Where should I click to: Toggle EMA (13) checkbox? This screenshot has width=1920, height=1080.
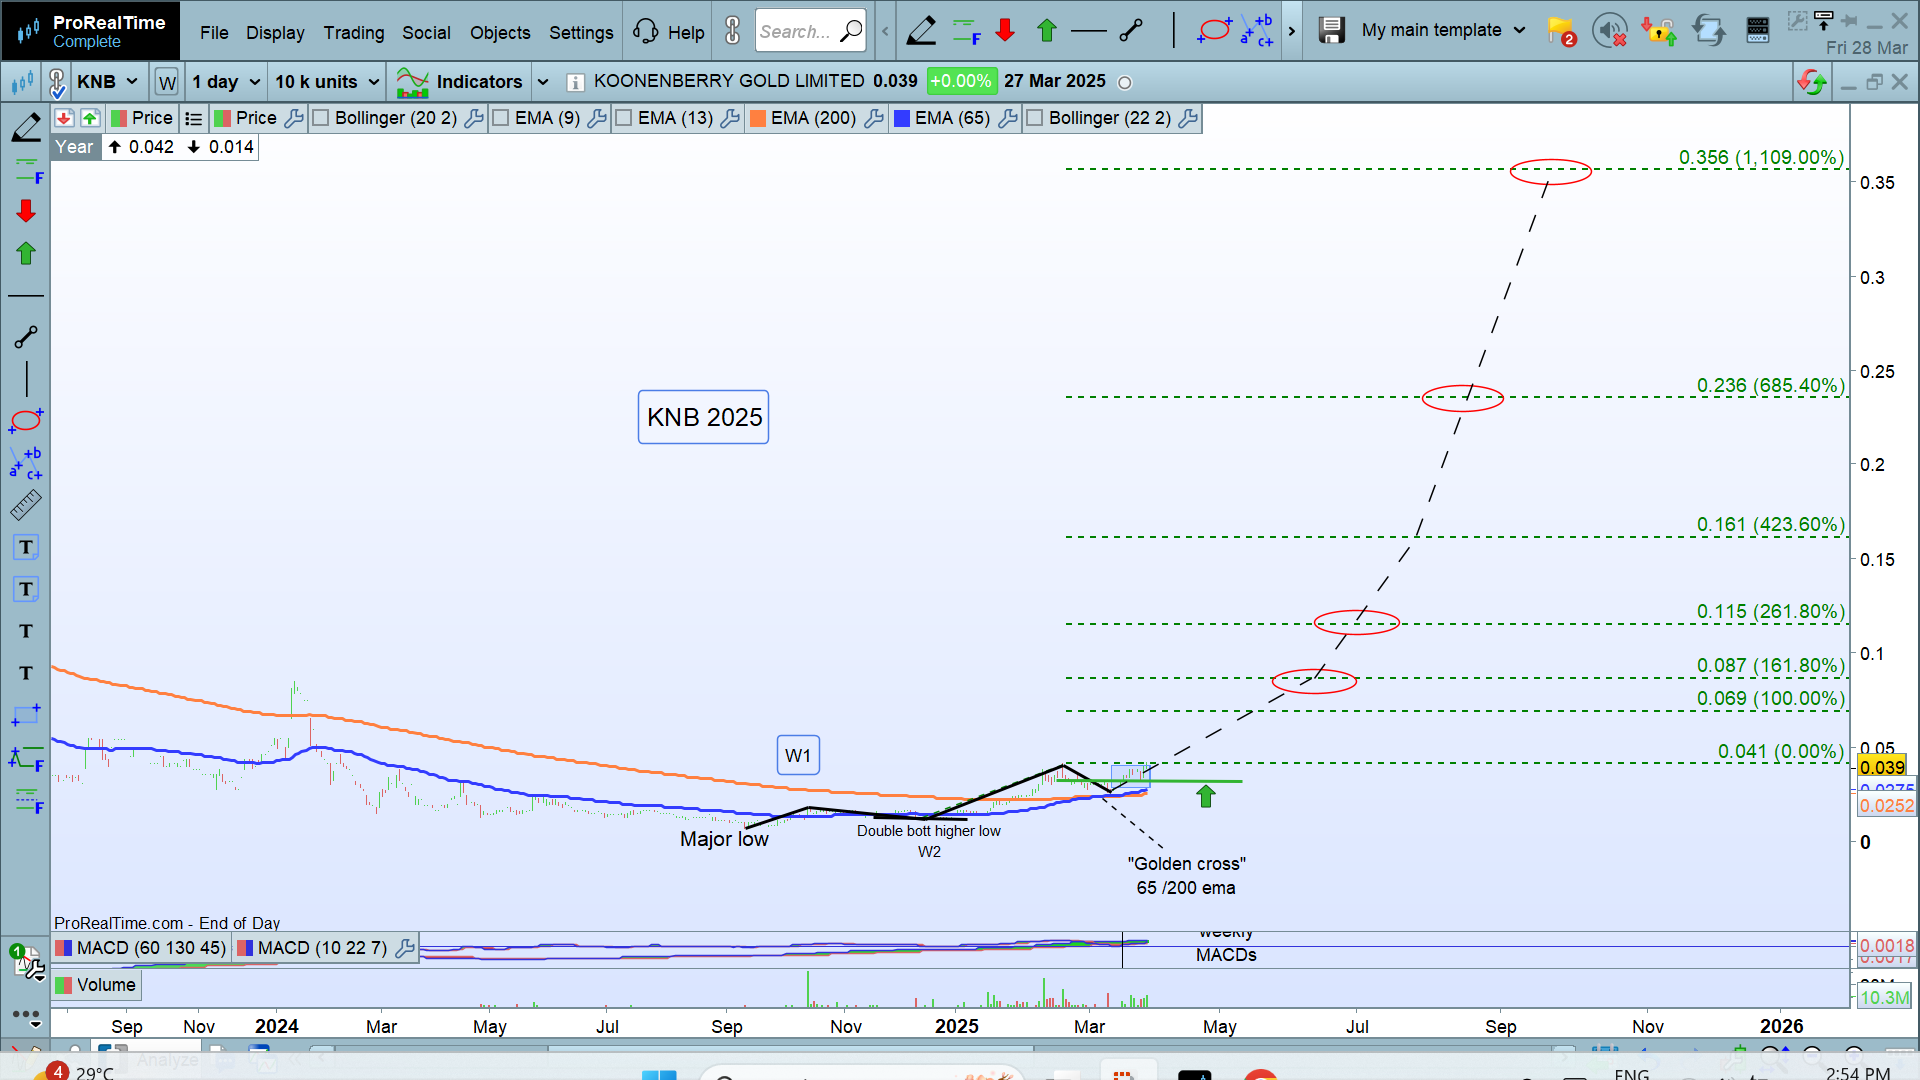click(x=624, y=118)
